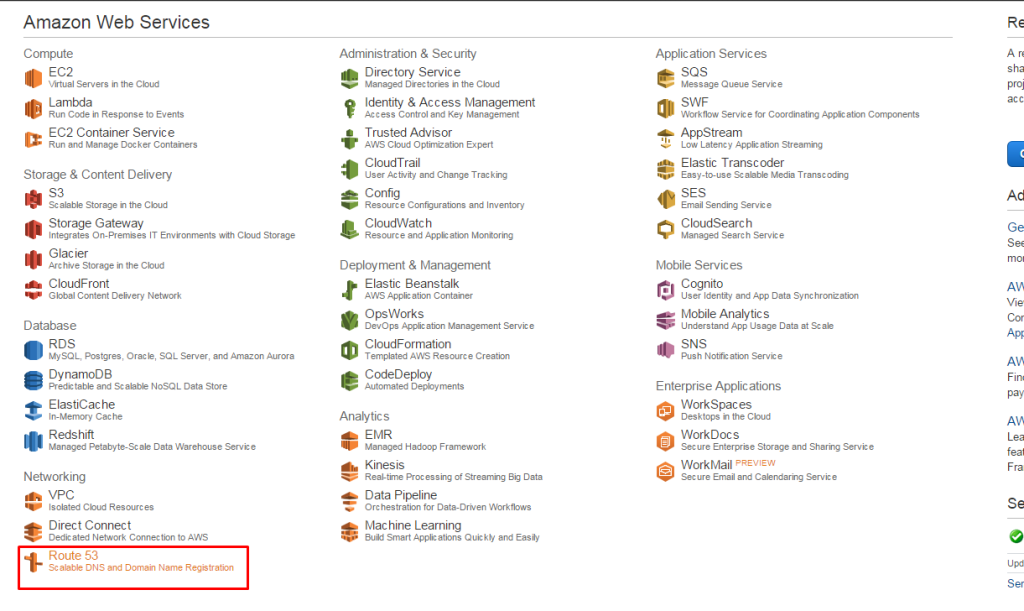Select the Mobile Analytics icon
The image size is (1024, 611).
coord(665,320)
